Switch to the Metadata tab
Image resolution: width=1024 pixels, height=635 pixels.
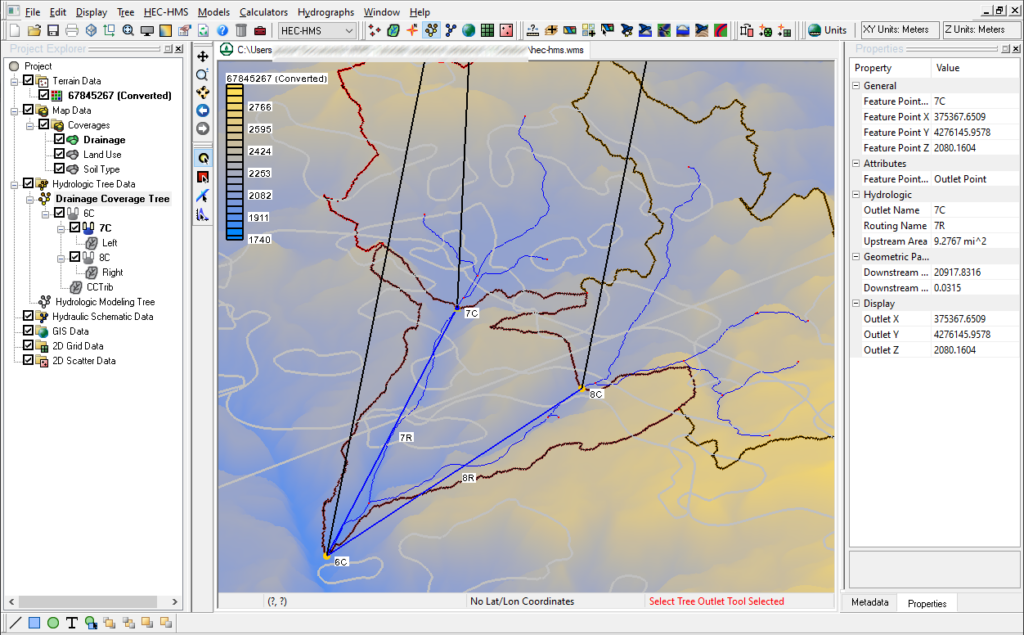[x=869, y=602]
